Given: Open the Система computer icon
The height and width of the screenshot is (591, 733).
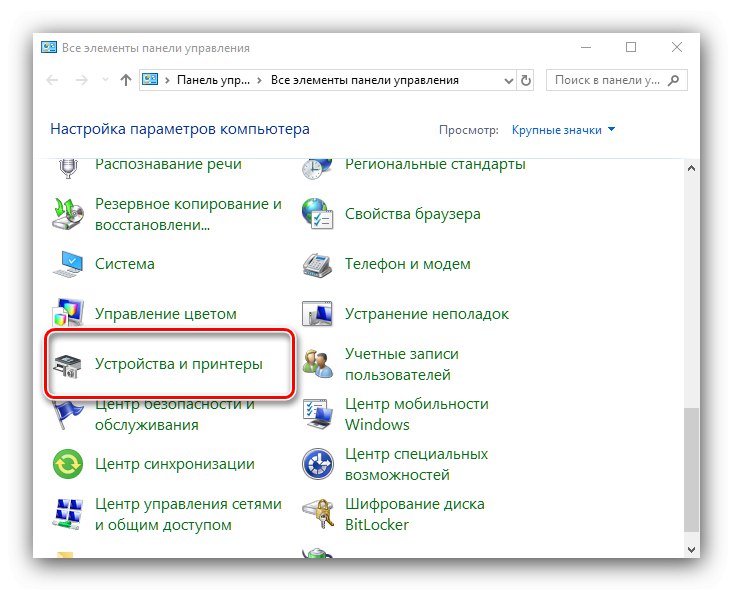Looking at the screenshot, I should pyautogui.click(x=68, y=264).
